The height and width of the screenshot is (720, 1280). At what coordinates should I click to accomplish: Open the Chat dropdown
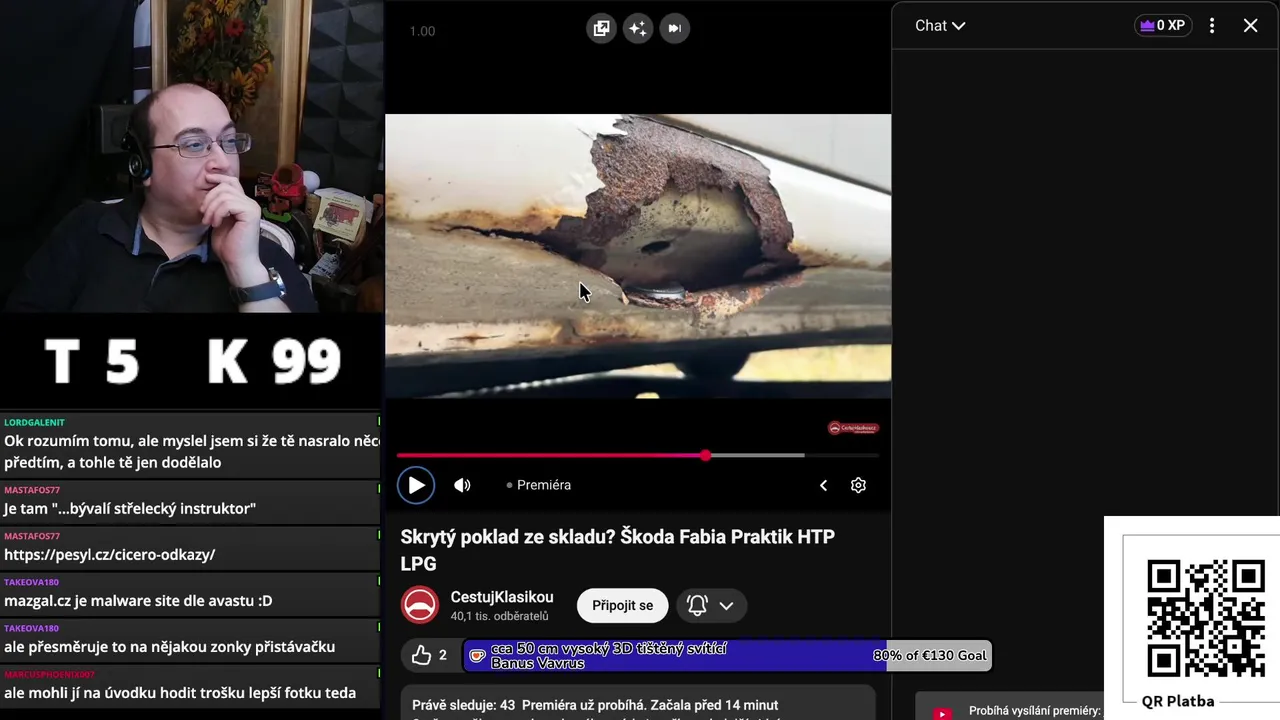pyautogui.click(x=940, y=26)
